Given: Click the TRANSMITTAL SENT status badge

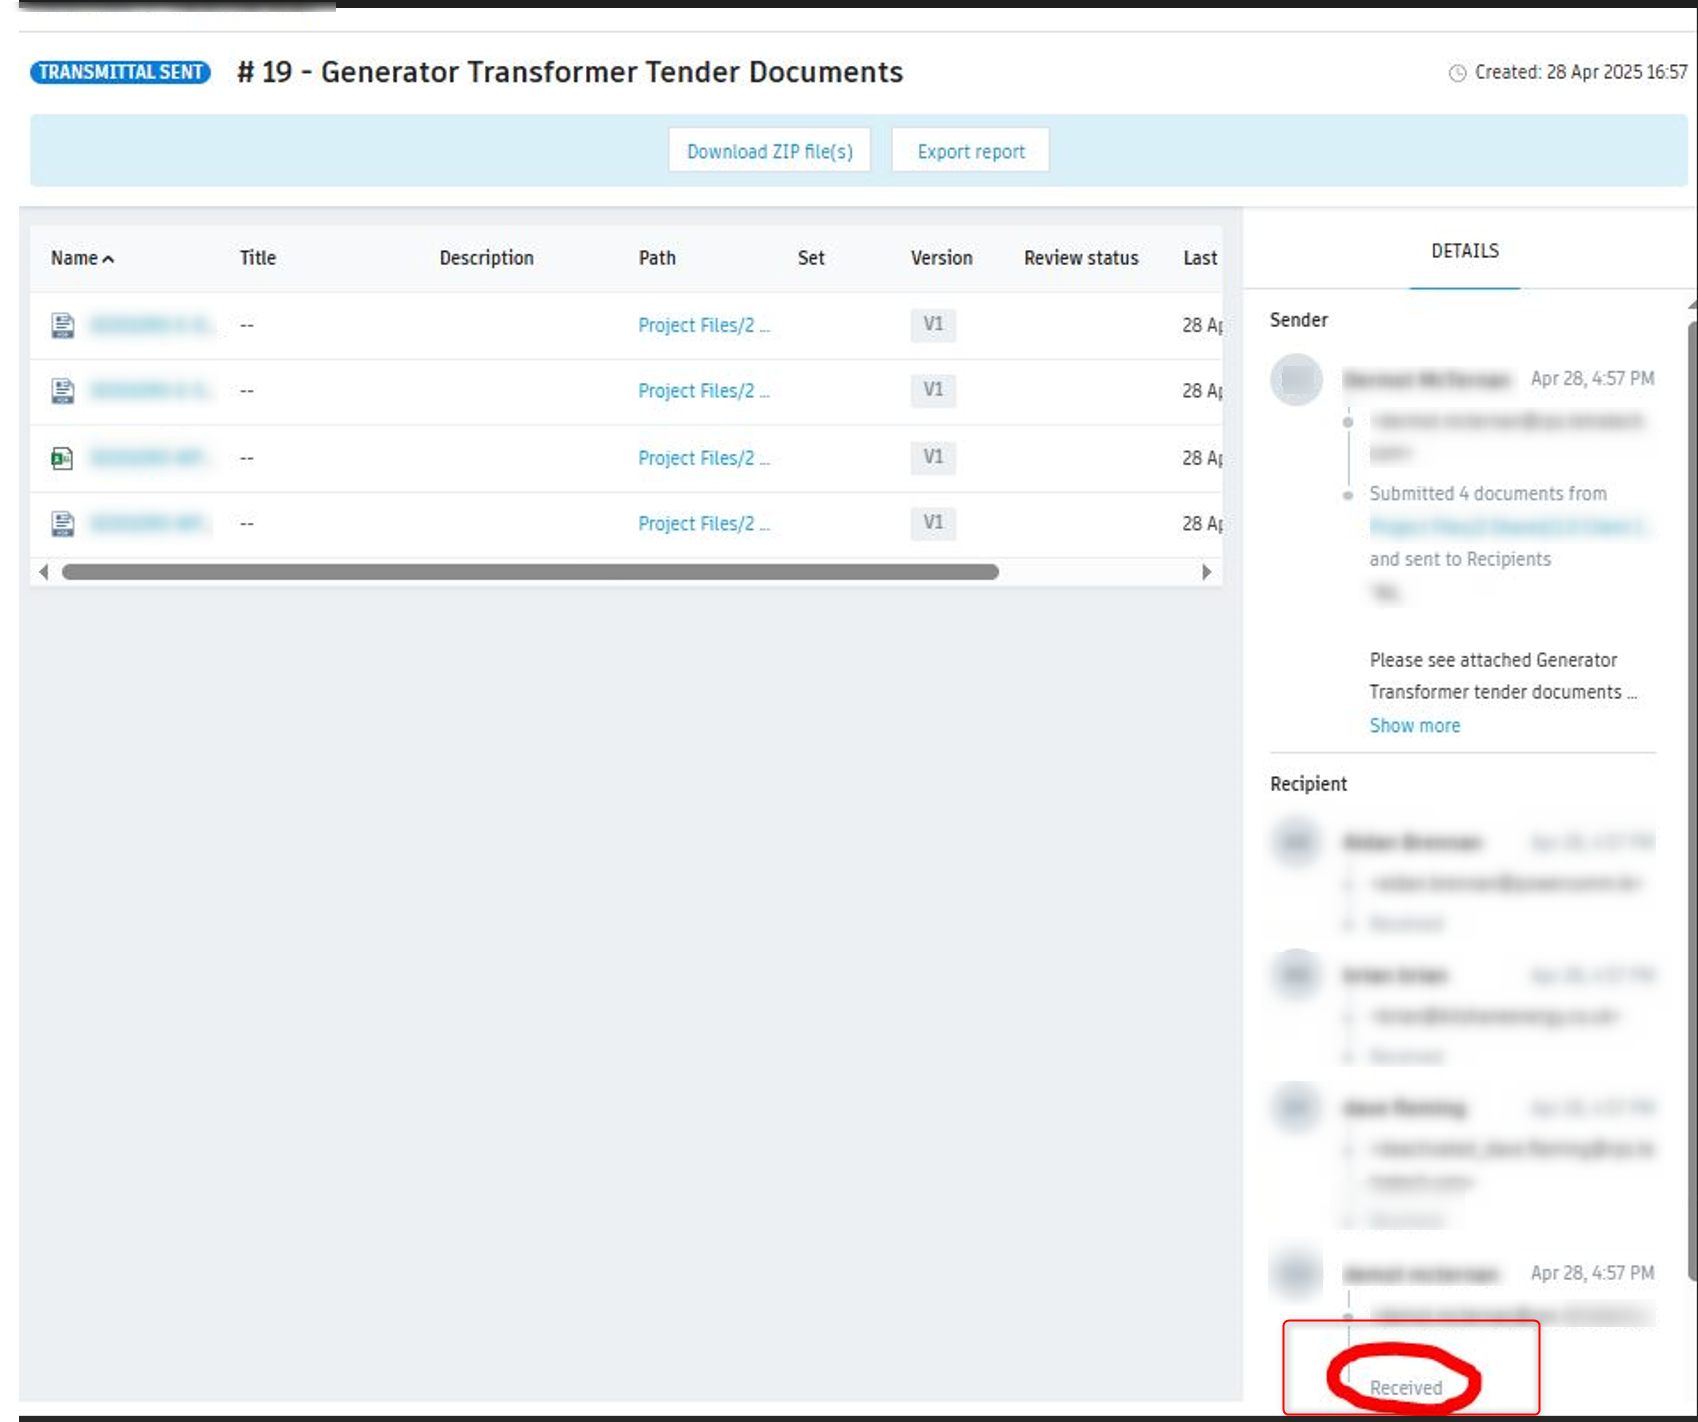Looking at the screenshot, I should click(122, 72).
